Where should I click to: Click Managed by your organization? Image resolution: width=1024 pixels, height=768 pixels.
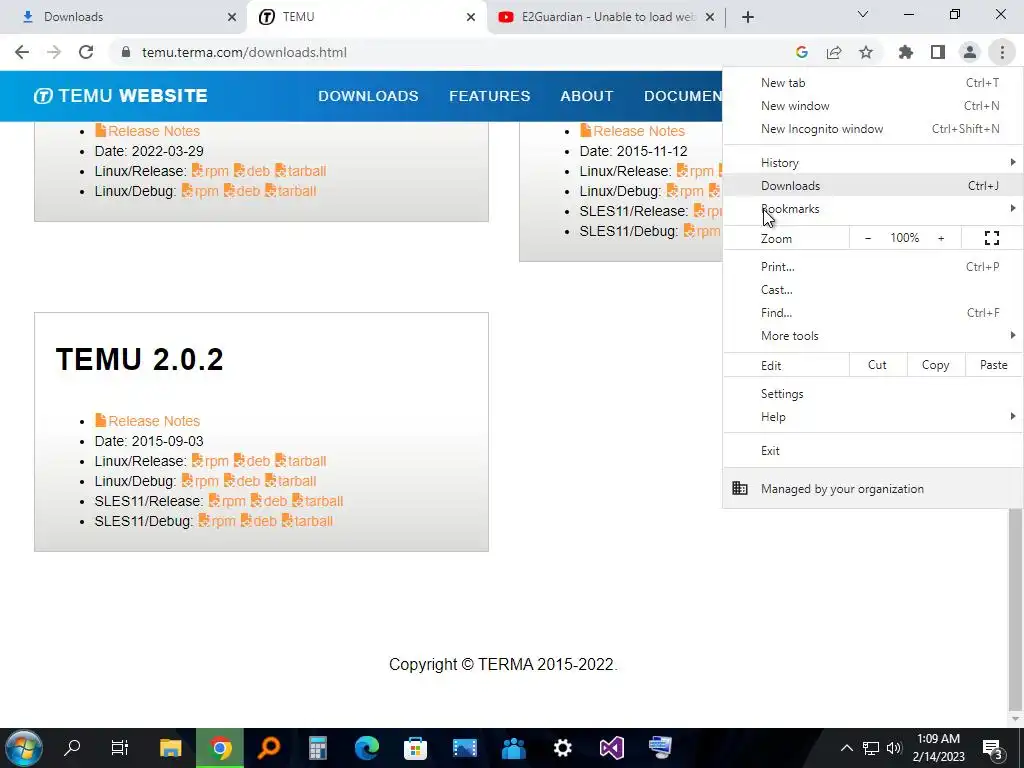(x=873, y=488)
